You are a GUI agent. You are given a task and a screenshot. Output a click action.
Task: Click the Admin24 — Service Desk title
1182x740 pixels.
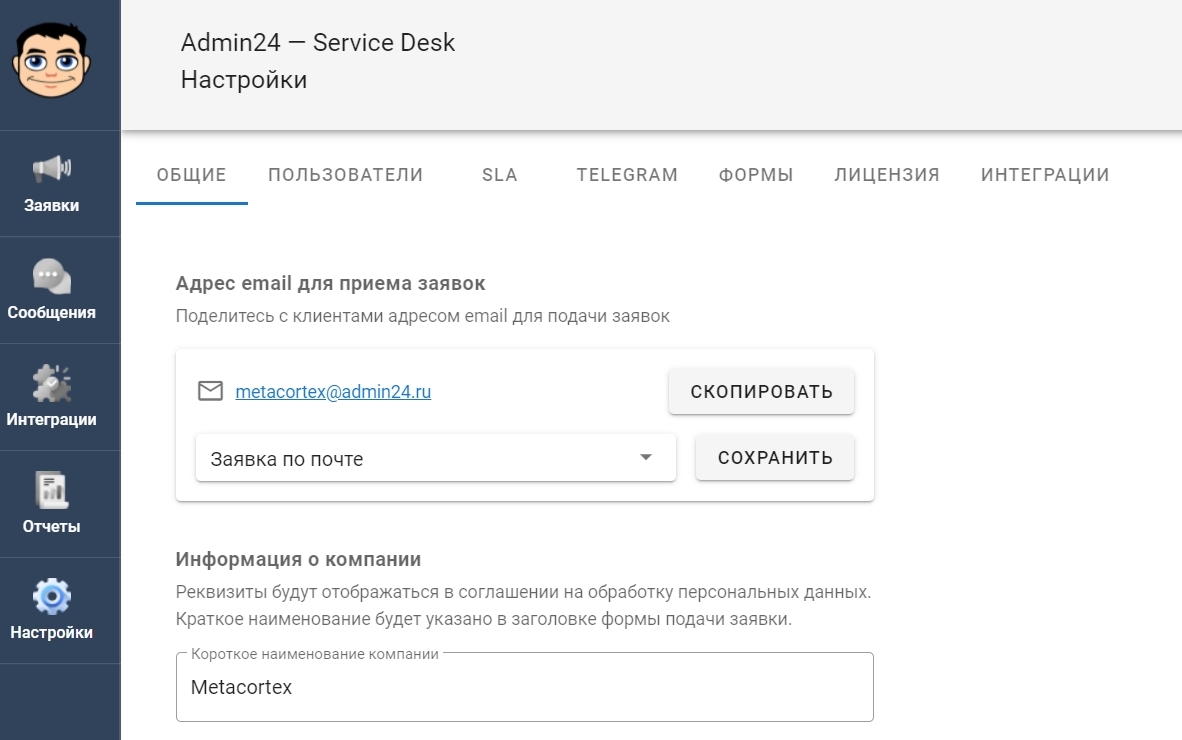[318, 42]
